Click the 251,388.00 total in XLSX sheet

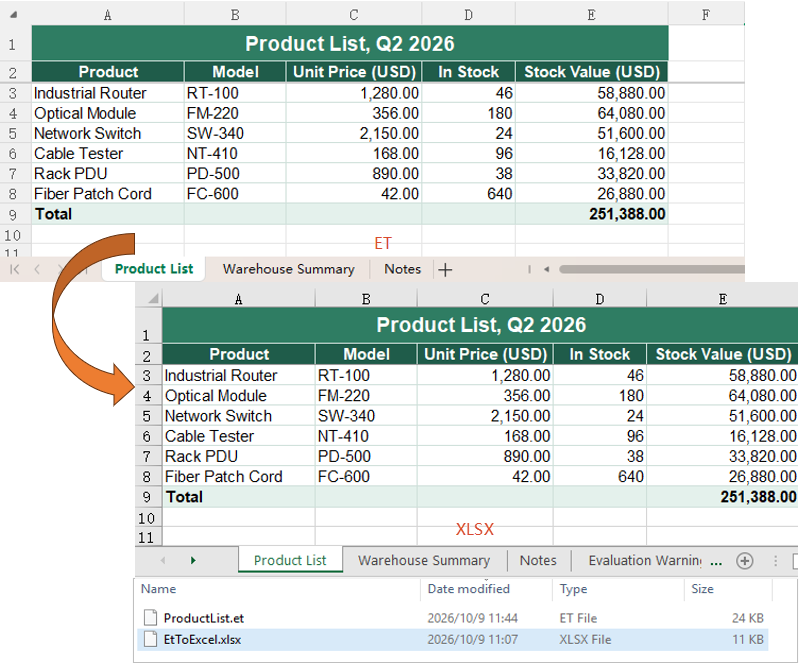722,497
